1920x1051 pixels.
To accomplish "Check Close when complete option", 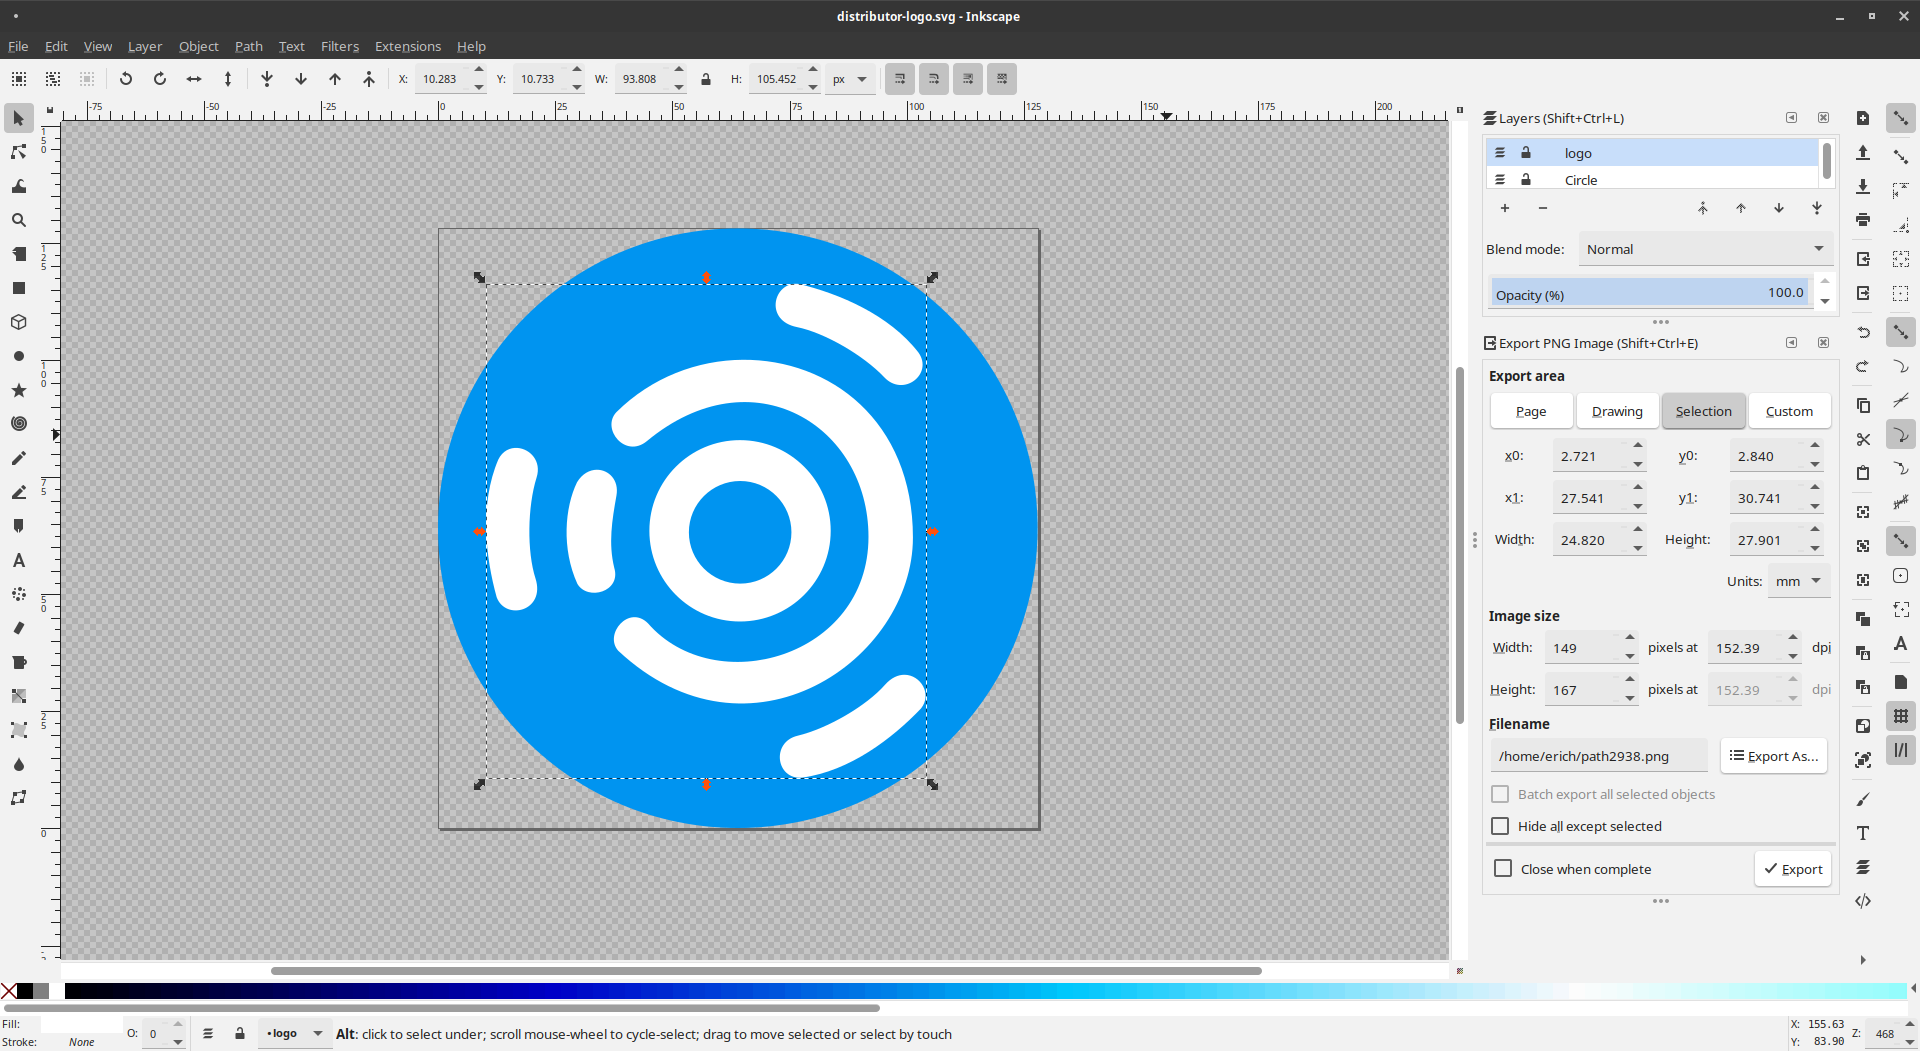I will 1503,868.
